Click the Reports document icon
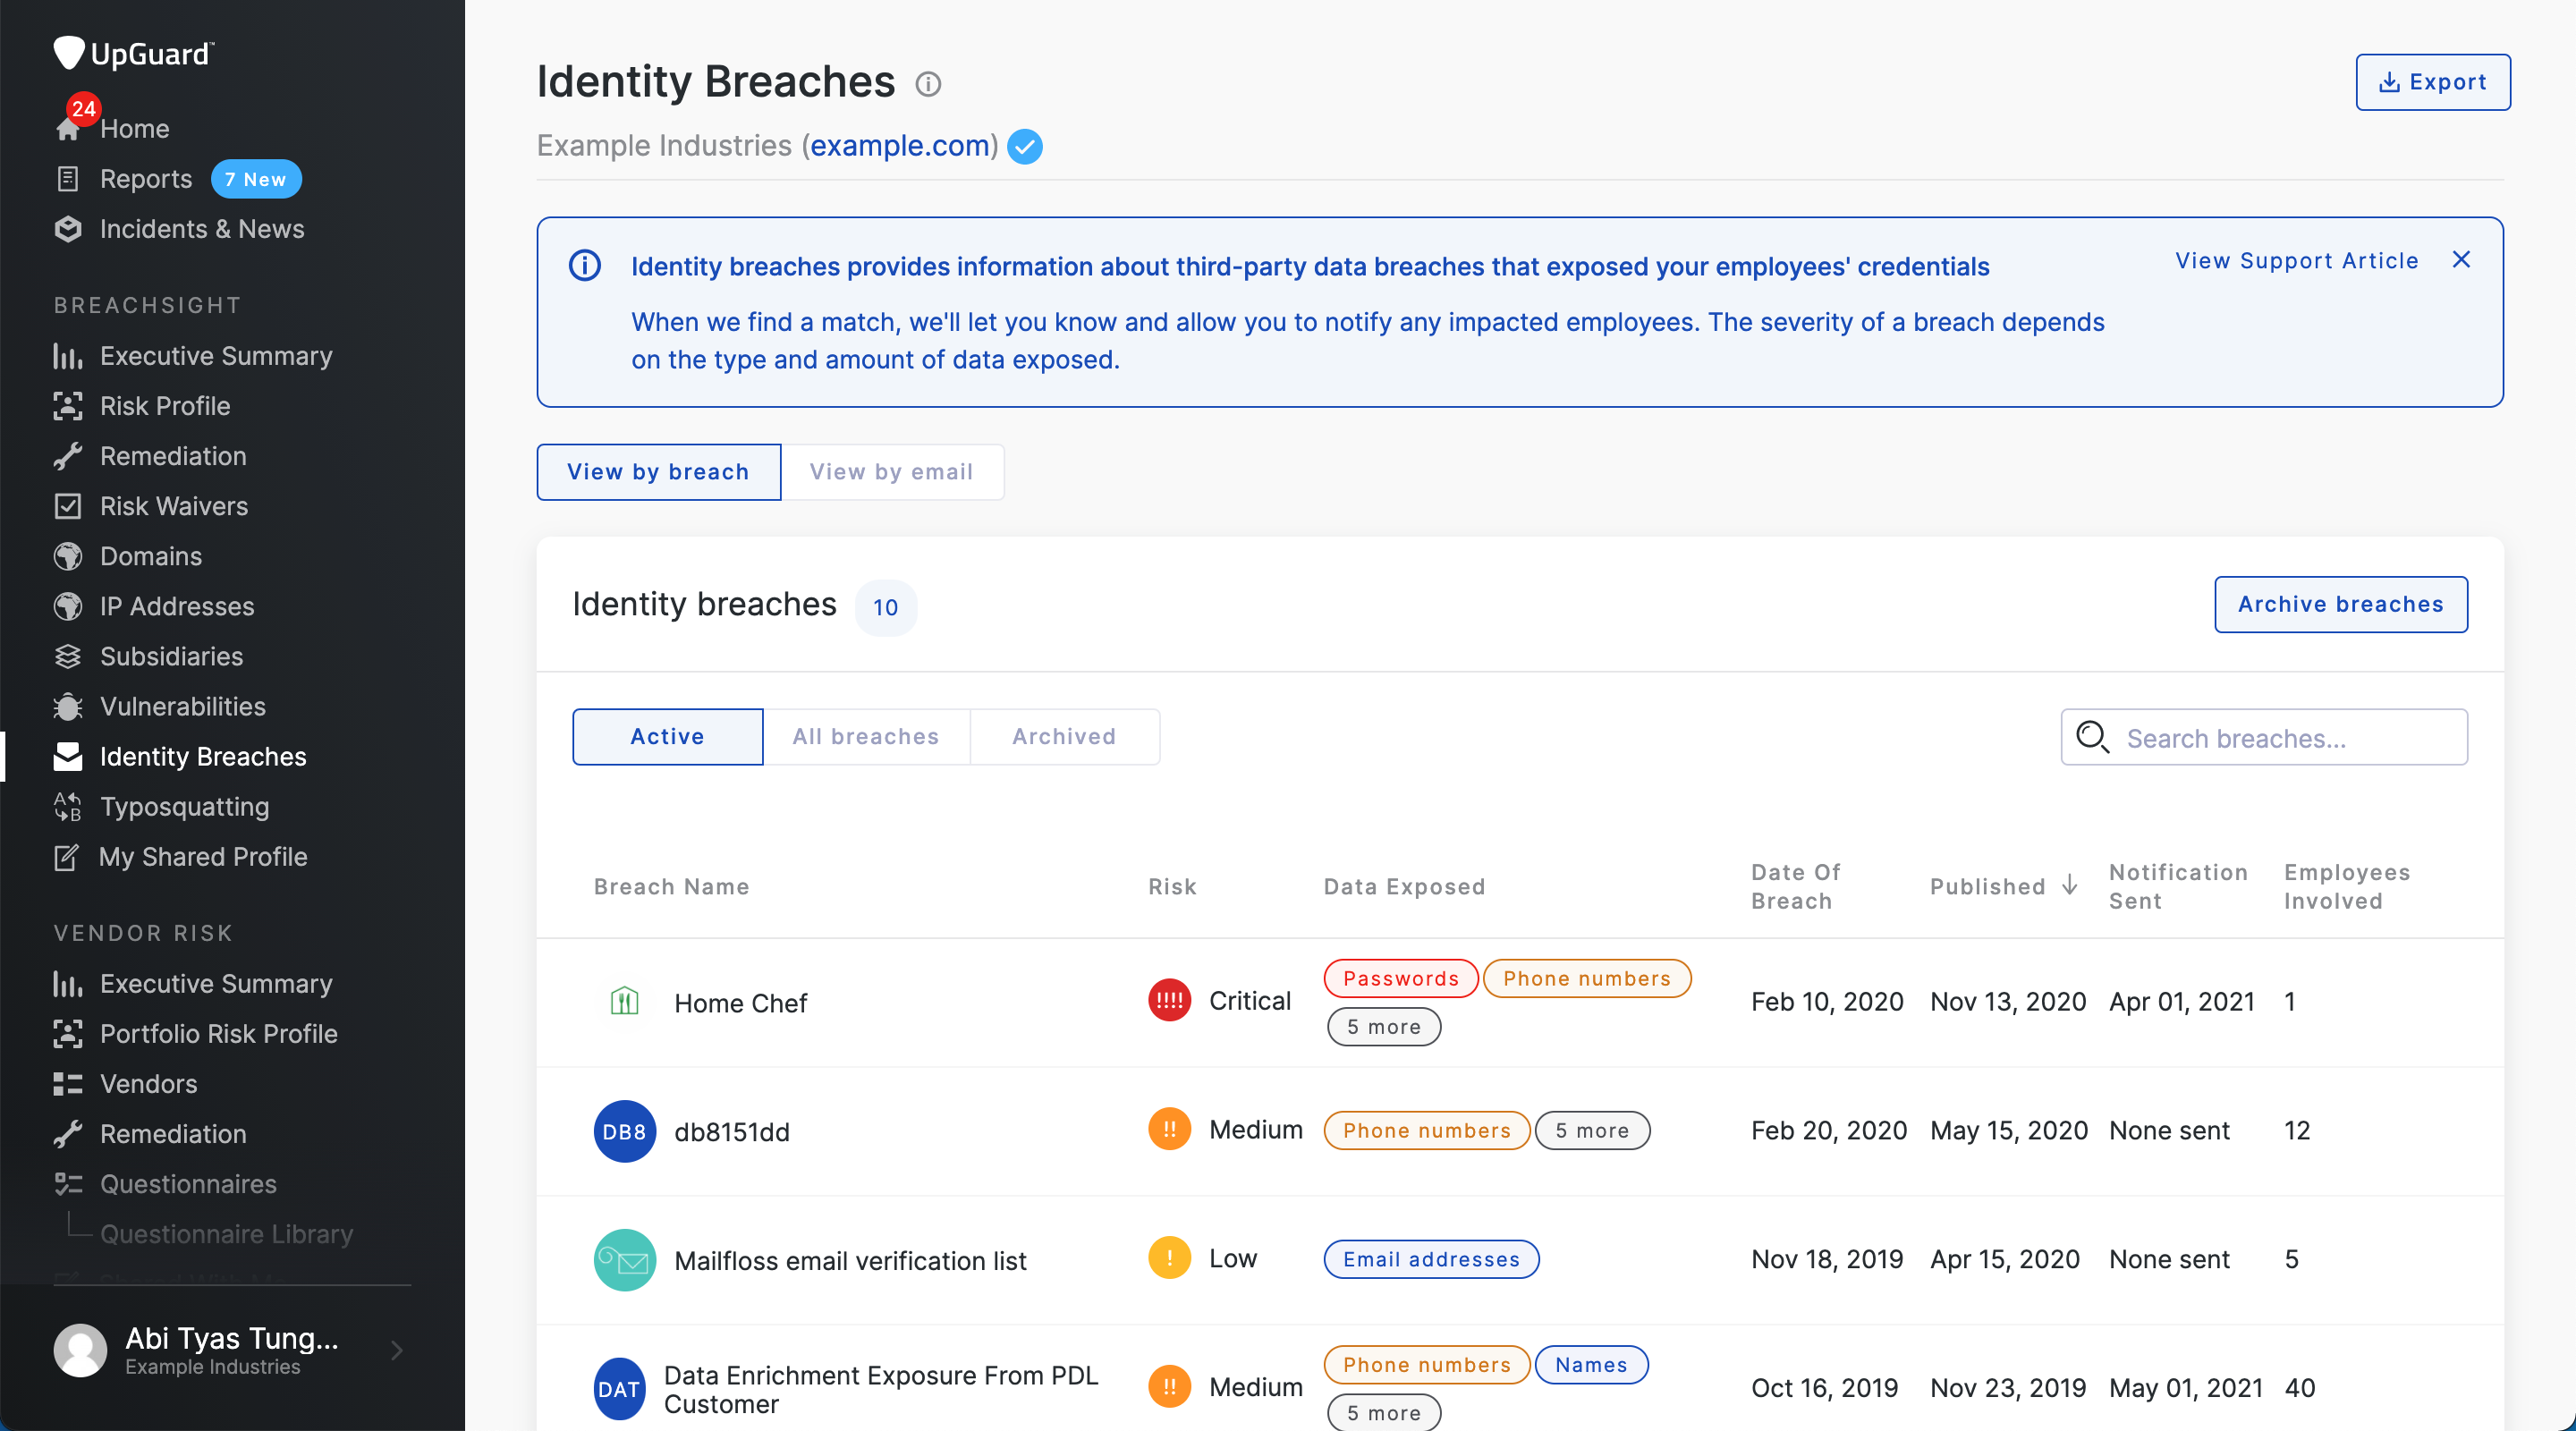The image size is (2576, 1431). click(68, 179)
